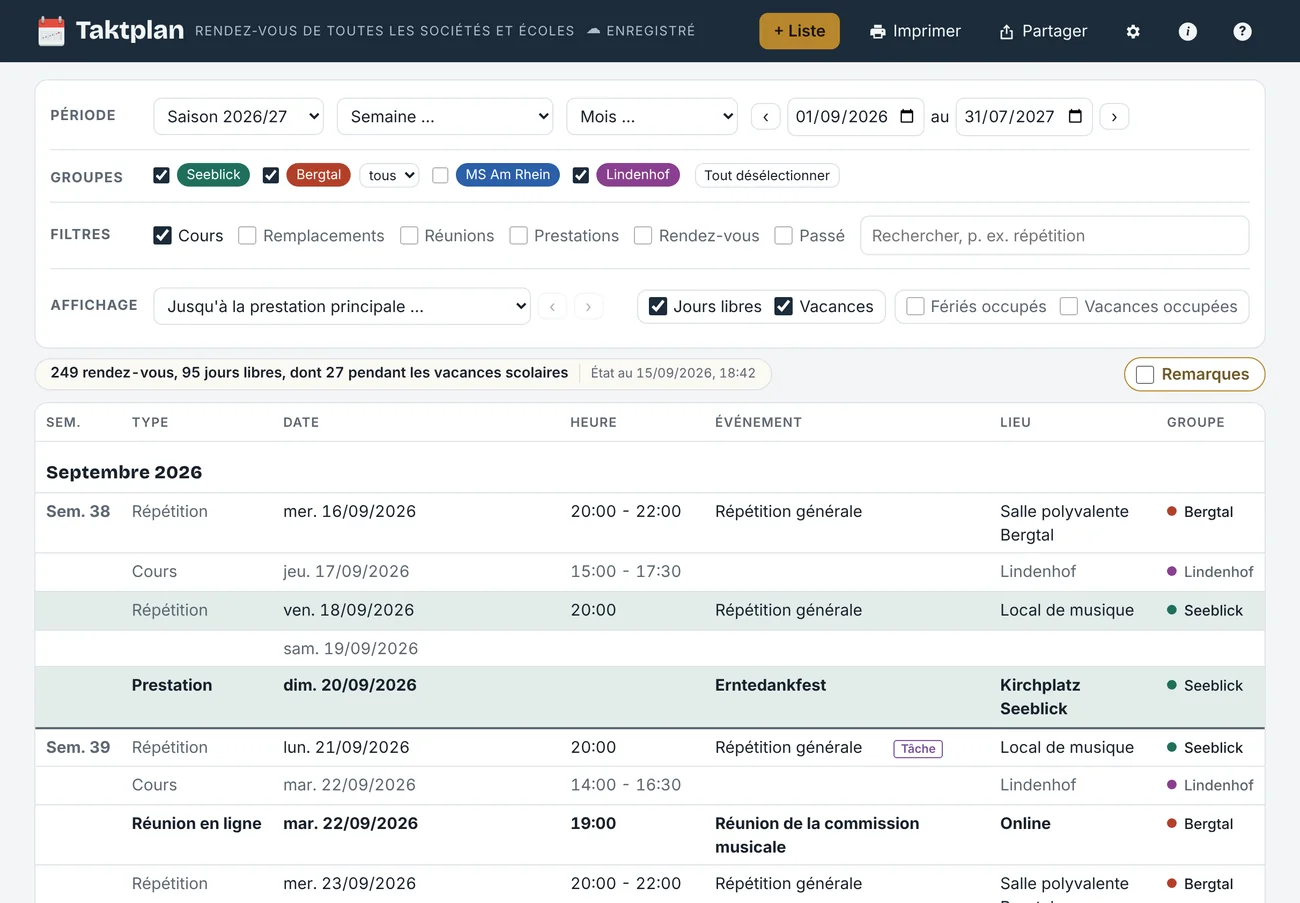Open help question mark icon
This screenshot has height=903, width=1300.
pos(1242,31)
